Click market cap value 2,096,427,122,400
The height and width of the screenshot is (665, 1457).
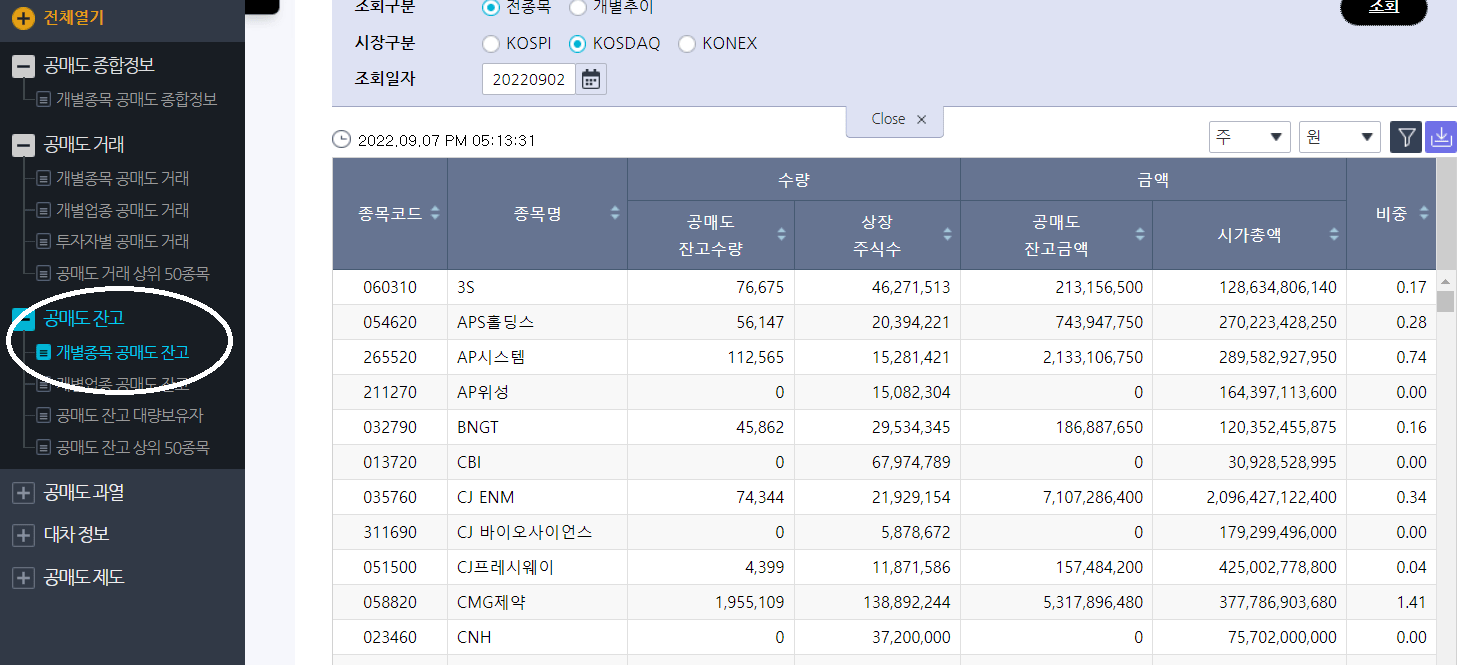click(1271, 497)
